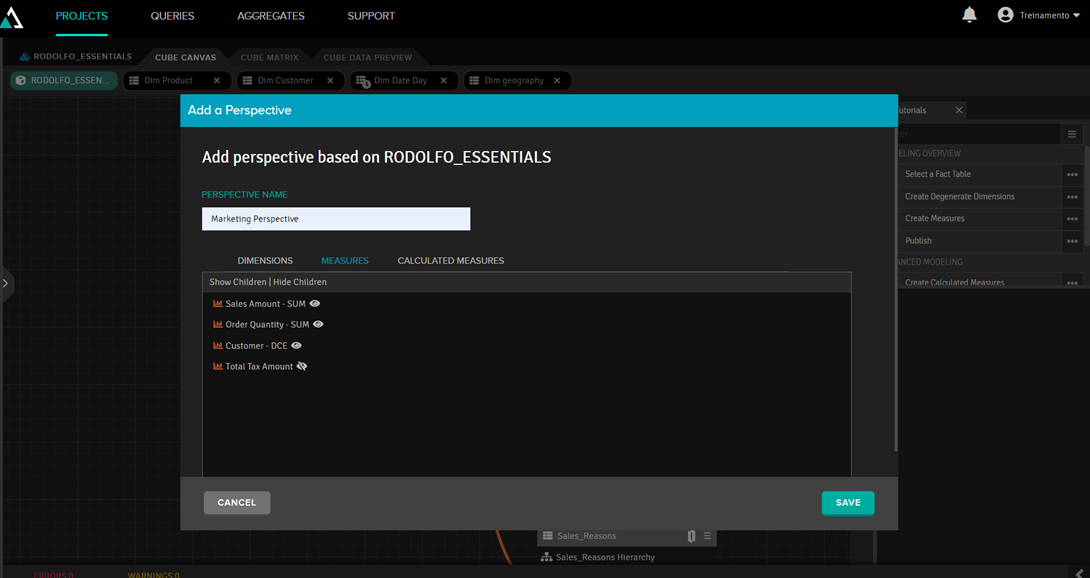Hide the Customer - DCE measure
The width and height of the screenshot is (1090, 578).
point(296,346)
